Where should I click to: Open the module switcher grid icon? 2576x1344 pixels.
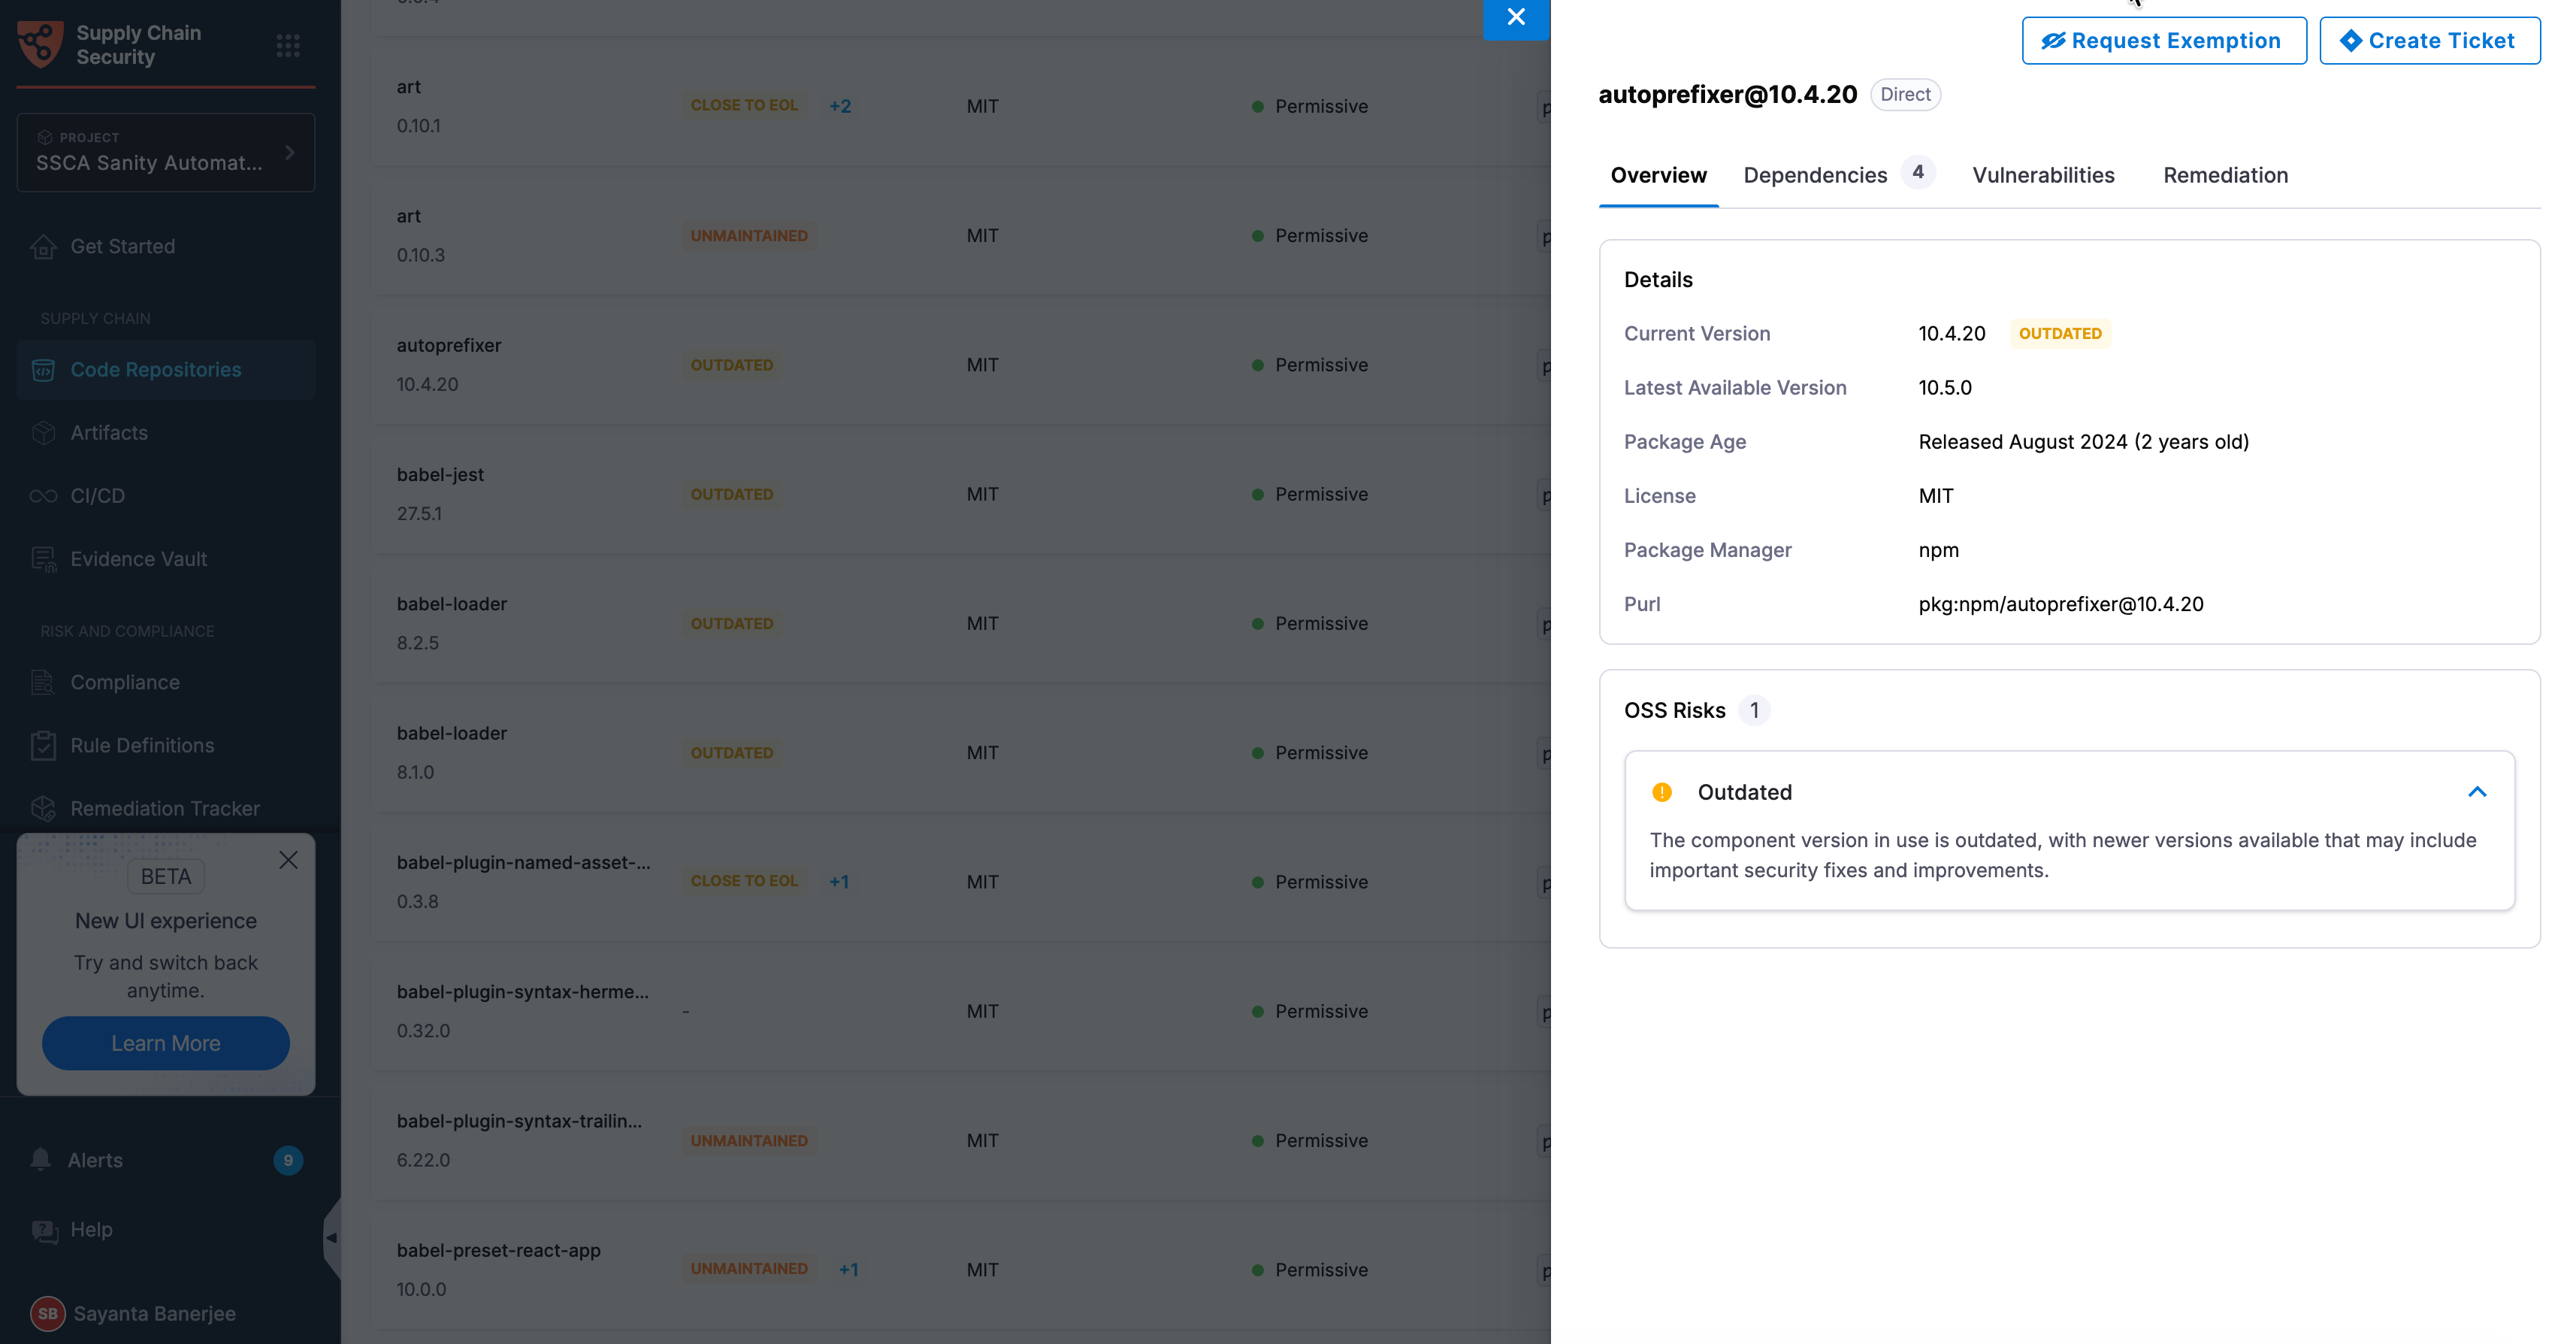288,45
